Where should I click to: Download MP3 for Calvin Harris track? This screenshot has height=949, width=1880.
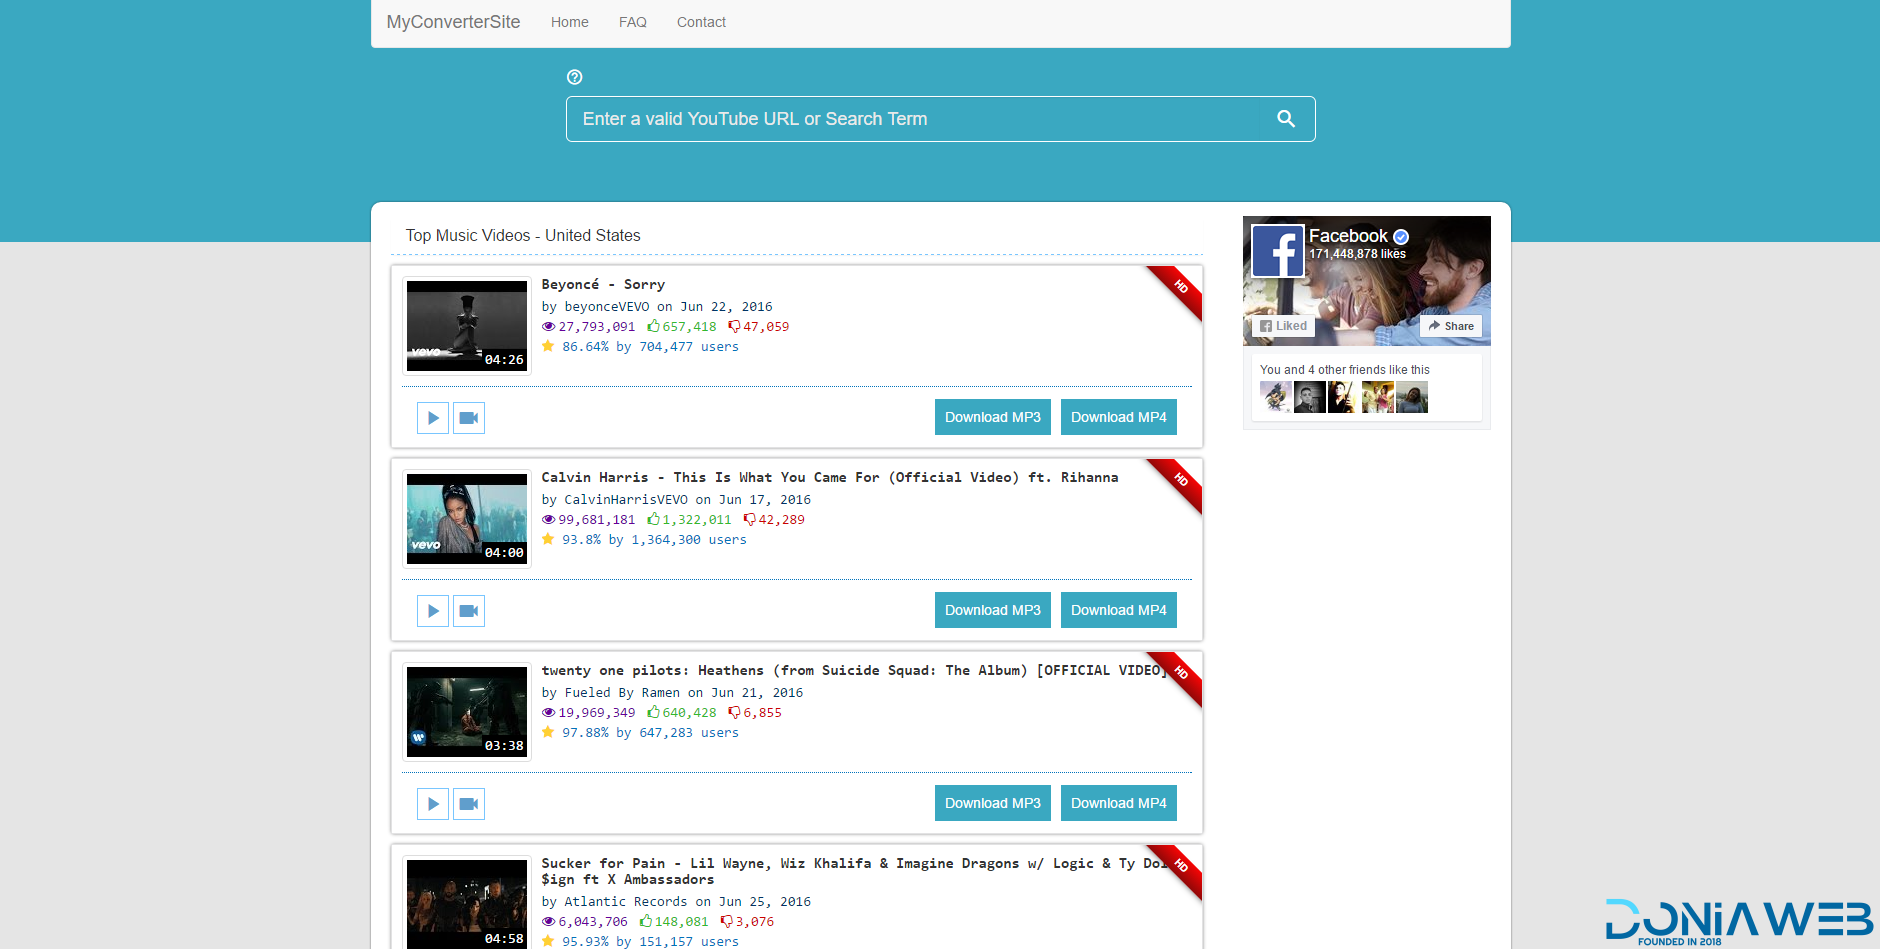coord(993,610)
